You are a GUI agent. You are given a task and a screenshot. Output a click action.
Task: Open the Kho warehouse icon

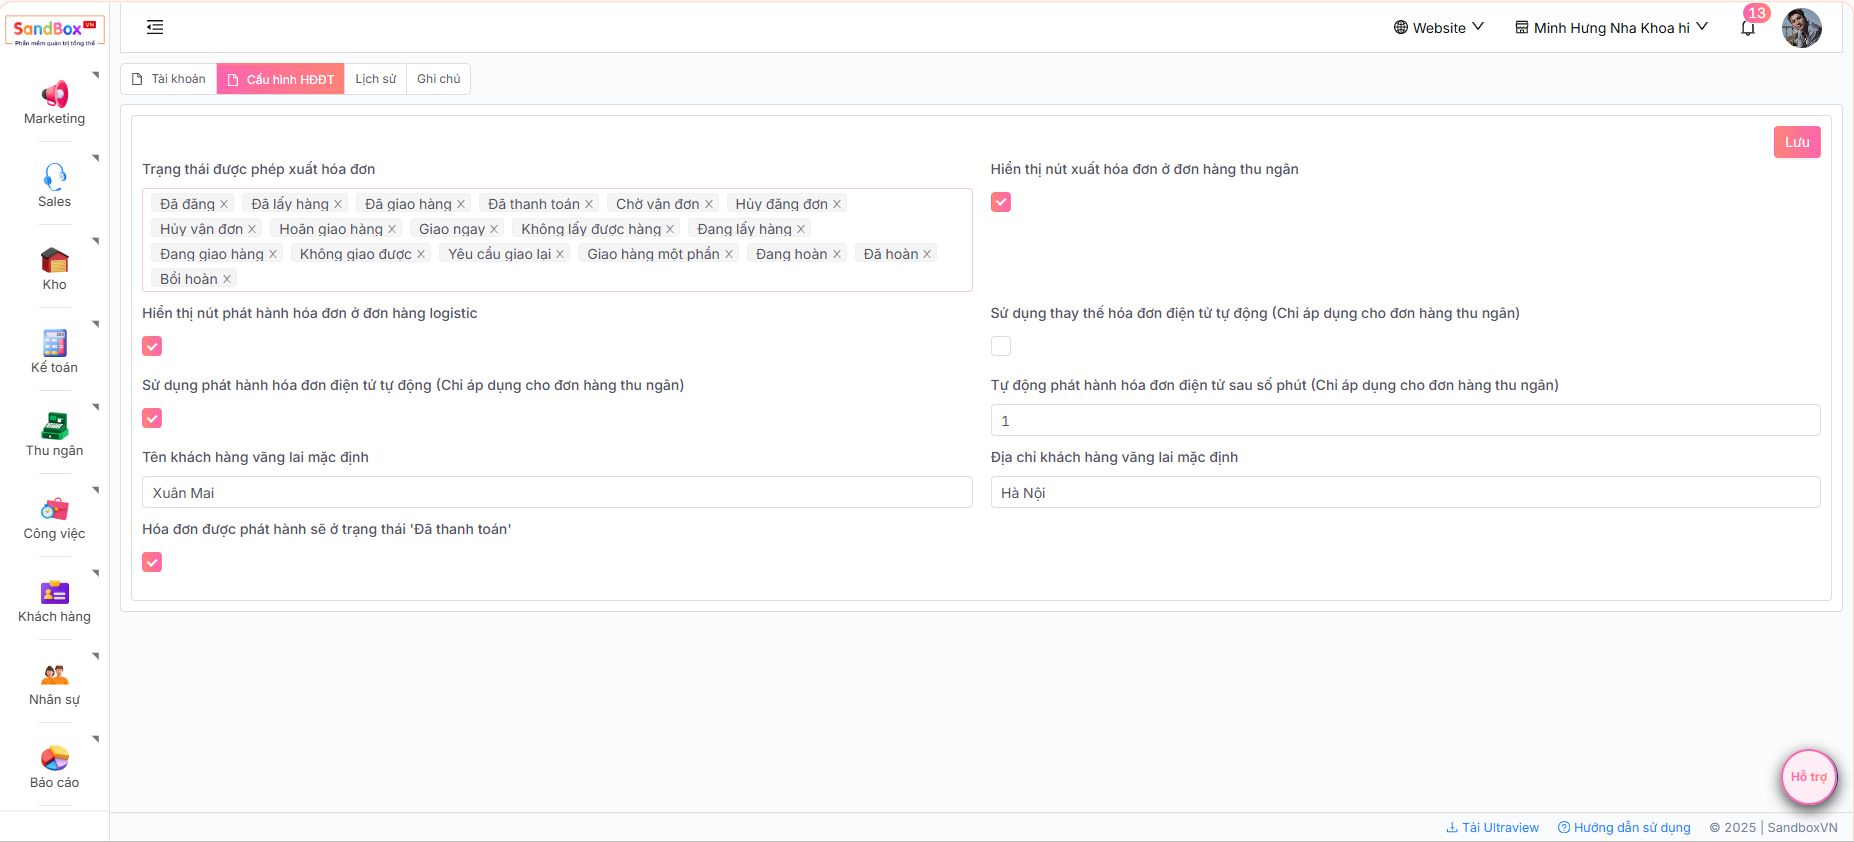54,261
